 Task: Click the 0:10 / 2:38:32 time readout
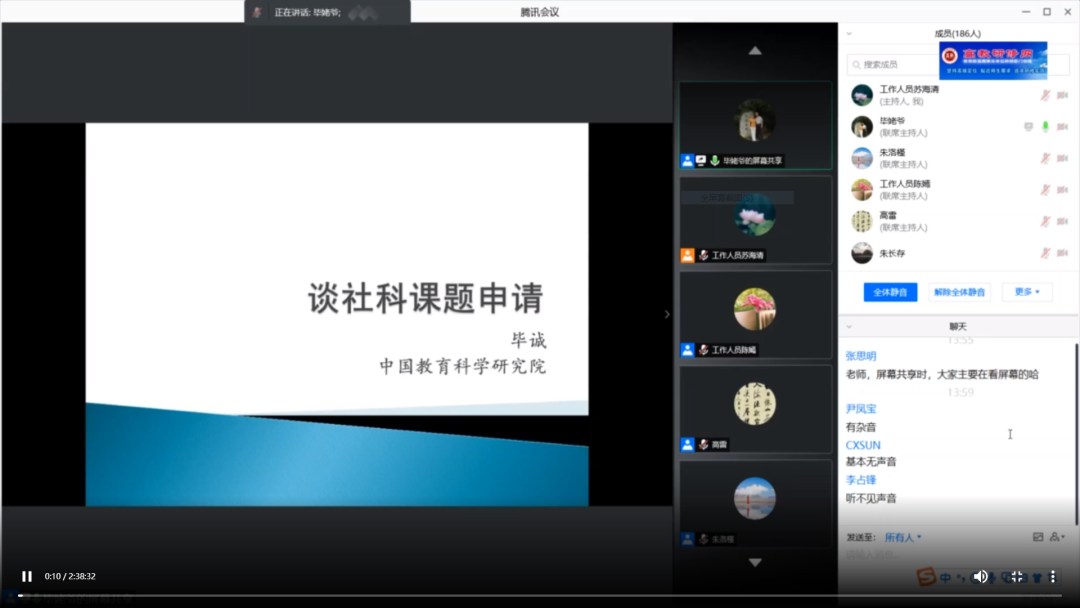(x=70, y=576)
